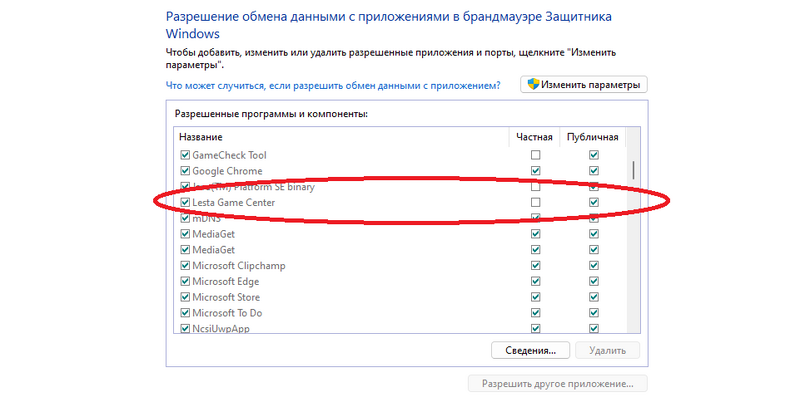Enable Частная network for Lesta Game Center

point(535,202)
